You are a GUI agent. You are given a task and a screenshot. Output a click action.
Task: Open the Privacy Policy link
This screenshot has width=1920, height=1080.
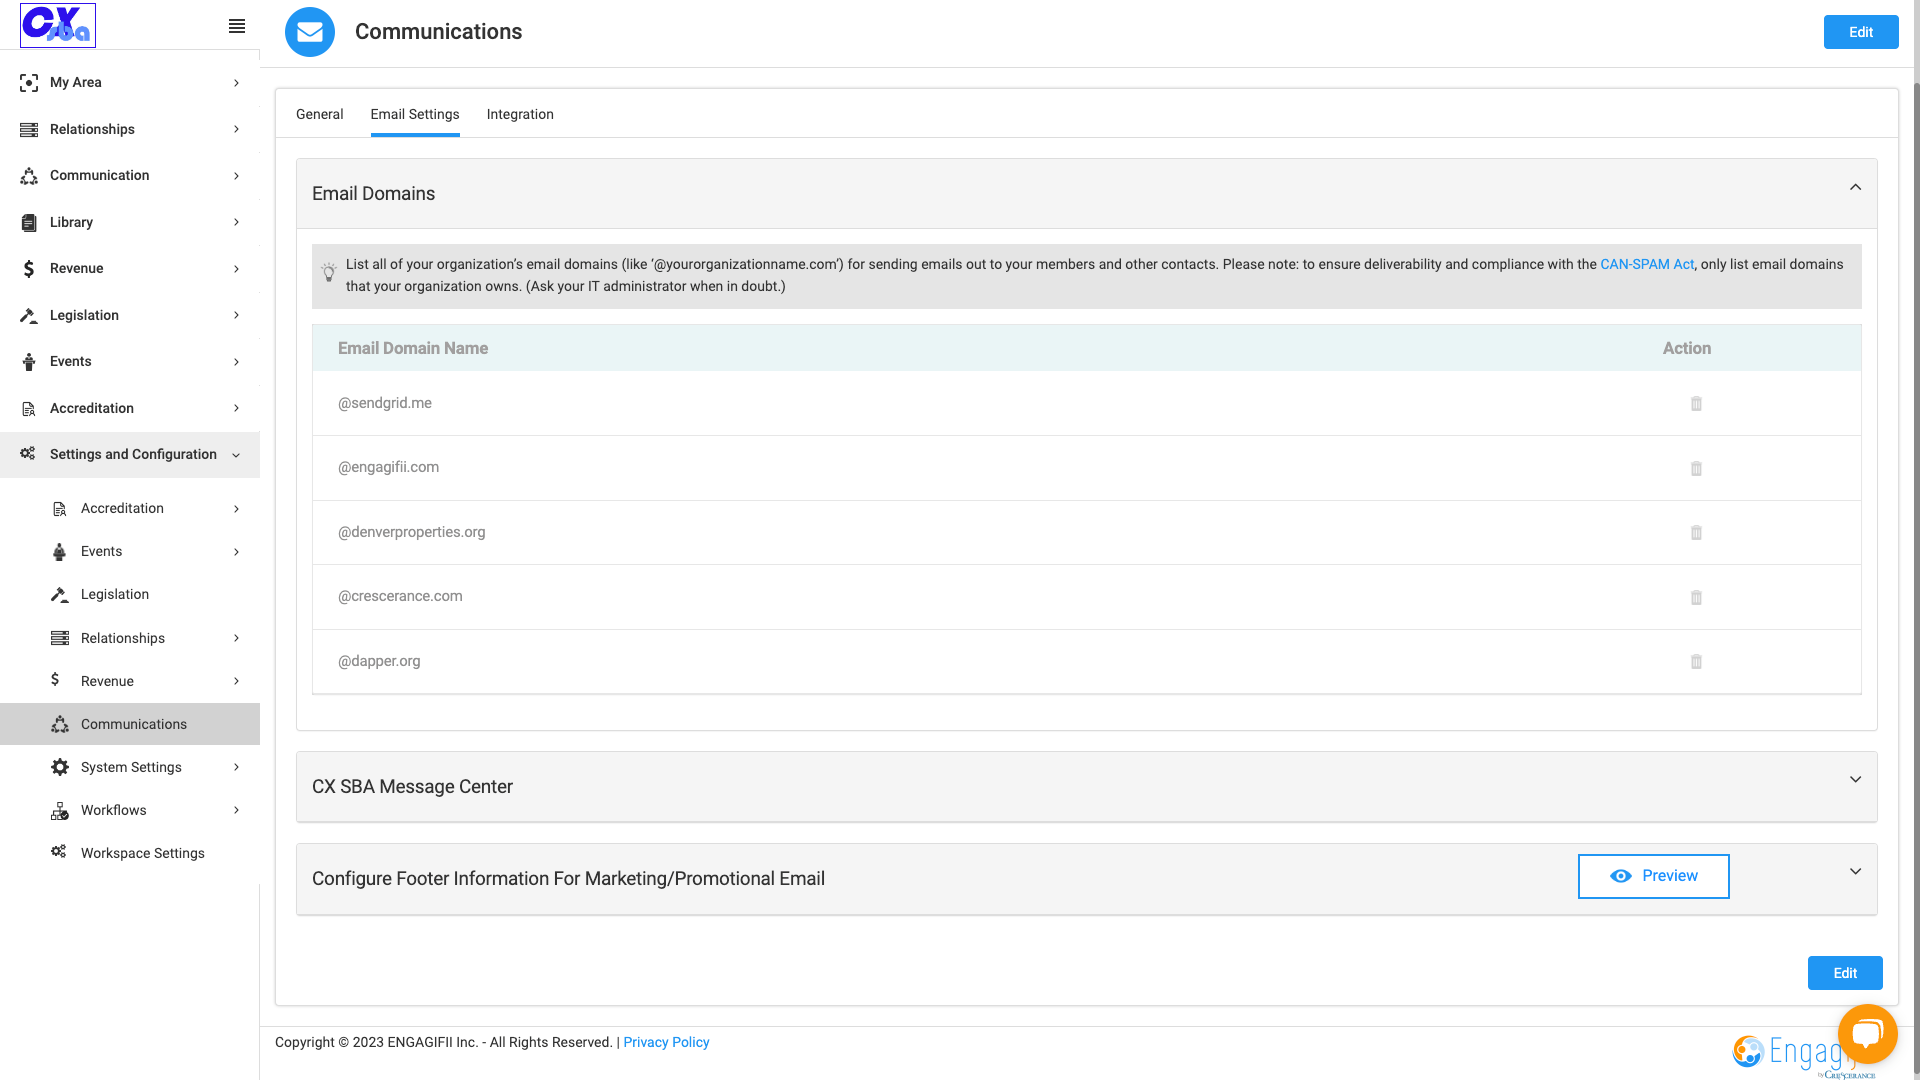[666, 1042]
